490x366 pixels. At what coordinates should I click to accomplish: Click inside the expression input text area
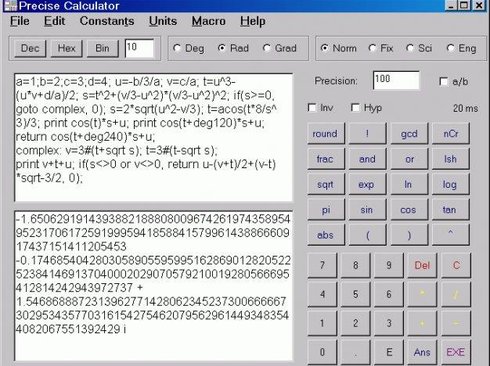pos(154,137)
